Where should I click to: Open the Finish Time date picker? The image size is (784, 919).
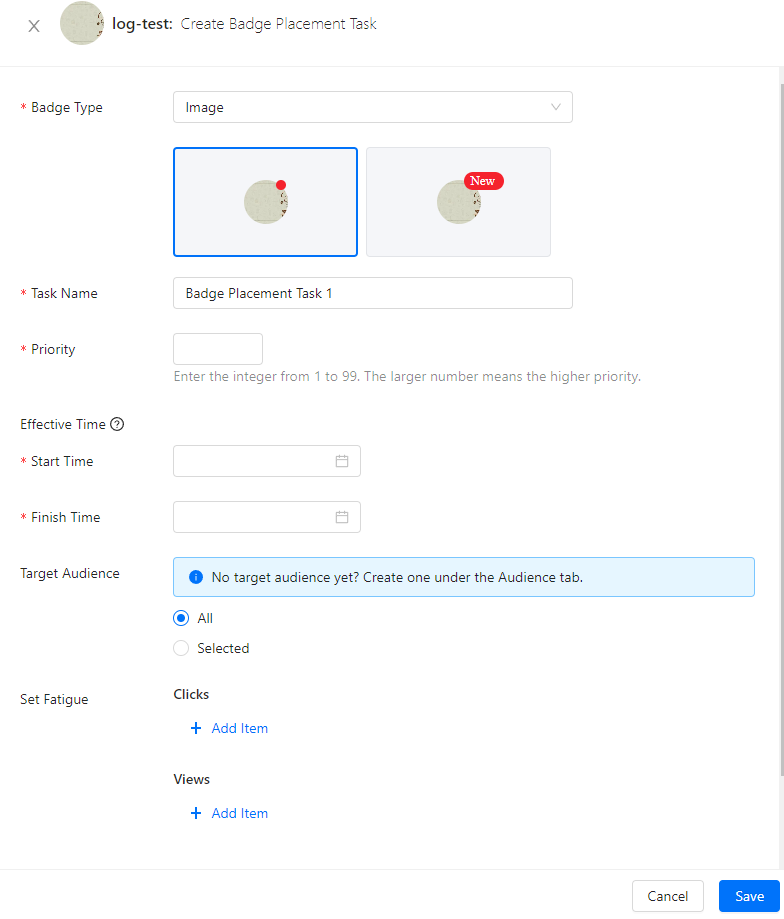coord(256,517)
